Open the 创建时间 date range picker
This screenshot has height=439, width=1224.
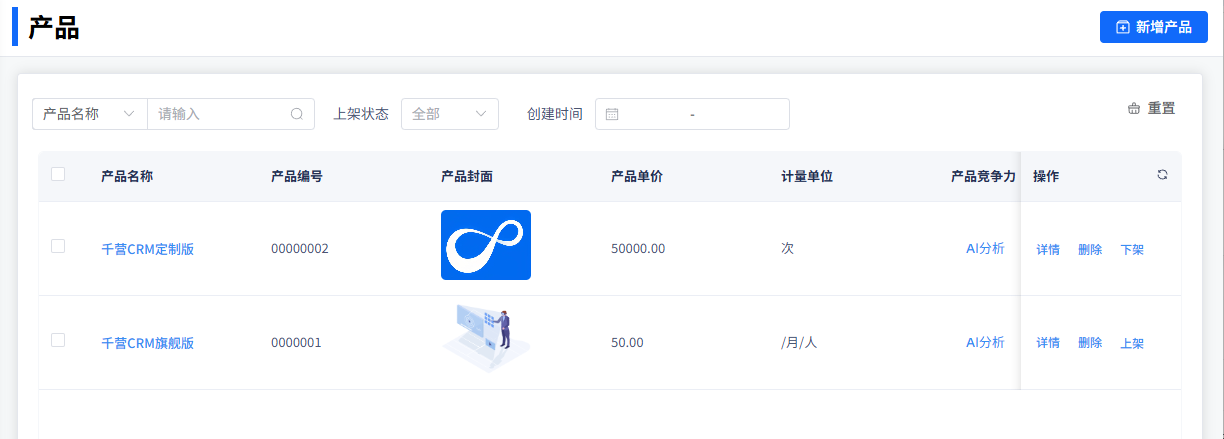click(692, 114)
